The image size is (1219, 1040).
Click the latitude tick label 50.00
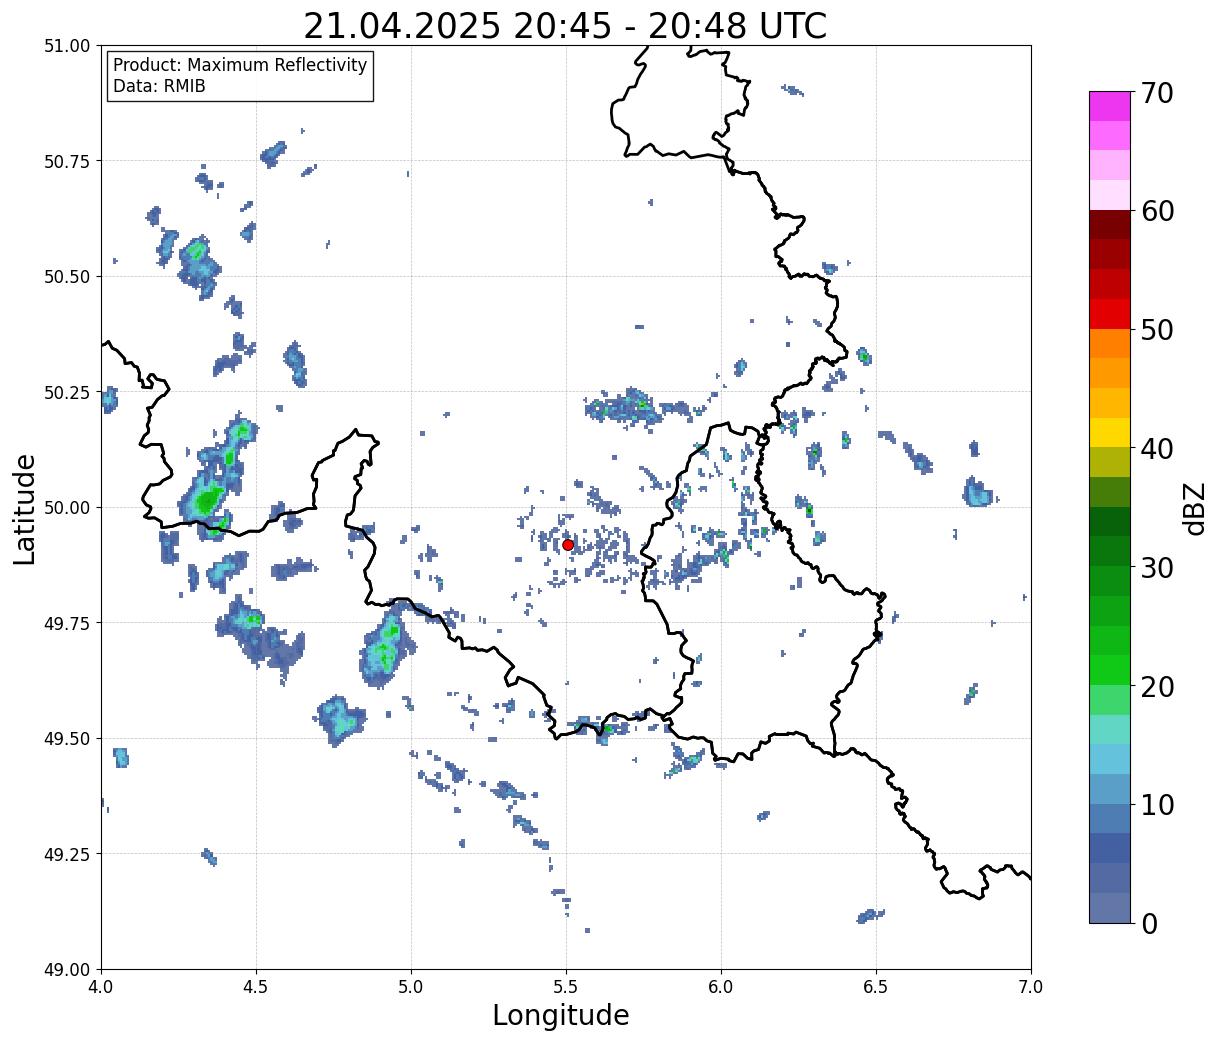click(67, 508)
